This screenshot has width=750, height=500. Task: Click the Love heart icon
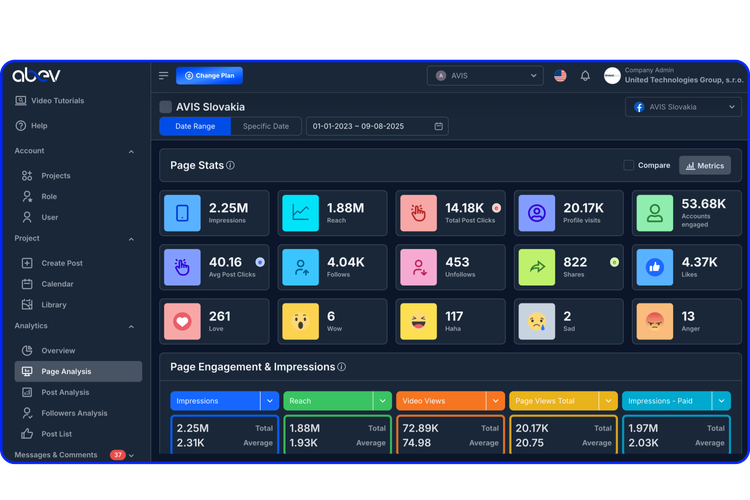[x=182, y=321]
